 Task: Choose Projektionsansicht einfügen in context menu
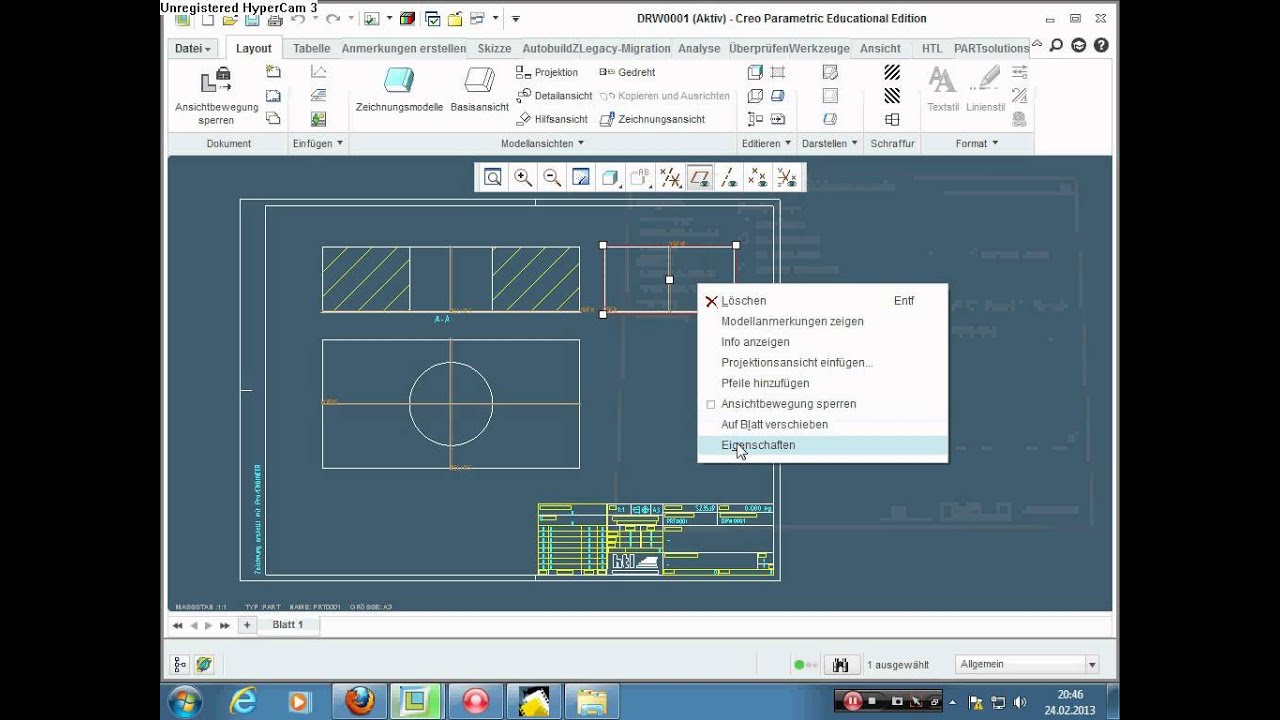(822, 363)
